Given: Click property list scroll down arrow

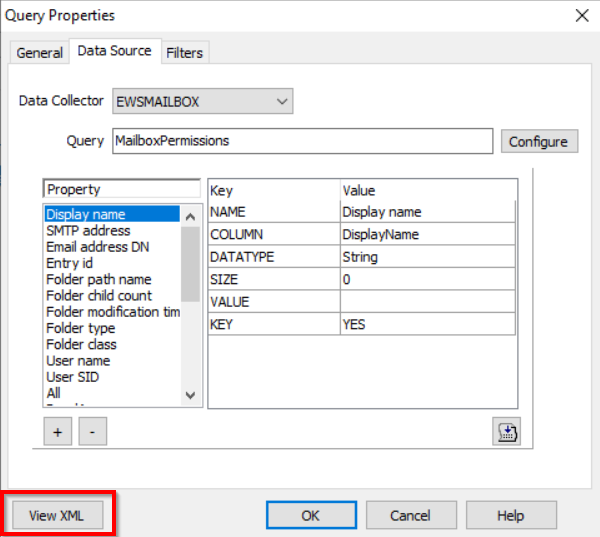Looking at the screenshot, I should pos(190,395).
